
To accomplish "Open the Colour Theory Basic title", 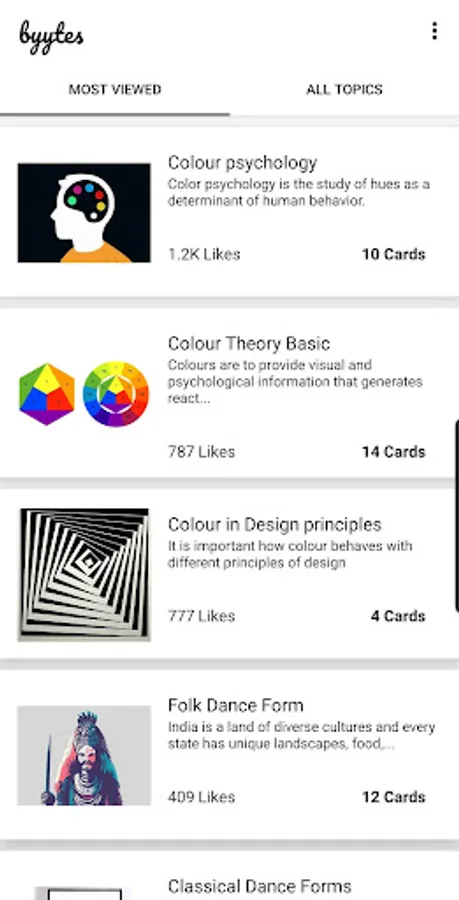I will click(x=248, y=344).
